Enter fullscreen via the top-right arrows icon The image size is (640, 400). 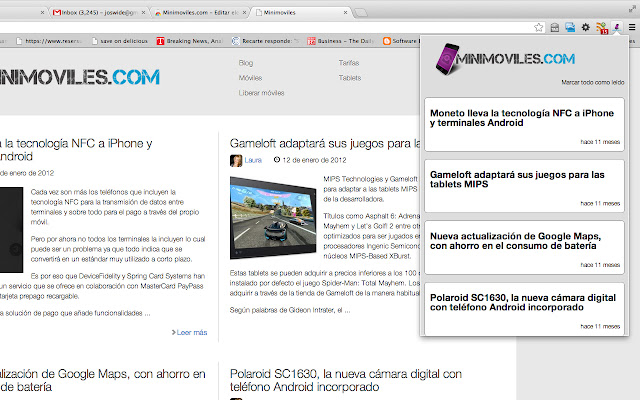click(632, 8)
